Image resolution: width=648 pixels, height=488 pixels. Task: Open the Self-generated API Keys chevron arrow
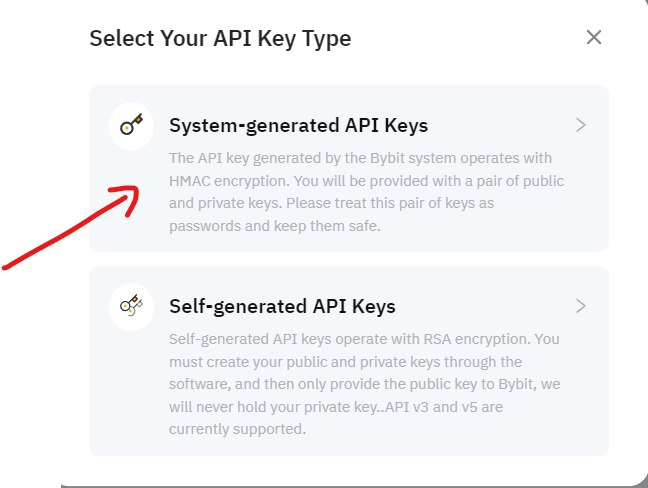581,306
